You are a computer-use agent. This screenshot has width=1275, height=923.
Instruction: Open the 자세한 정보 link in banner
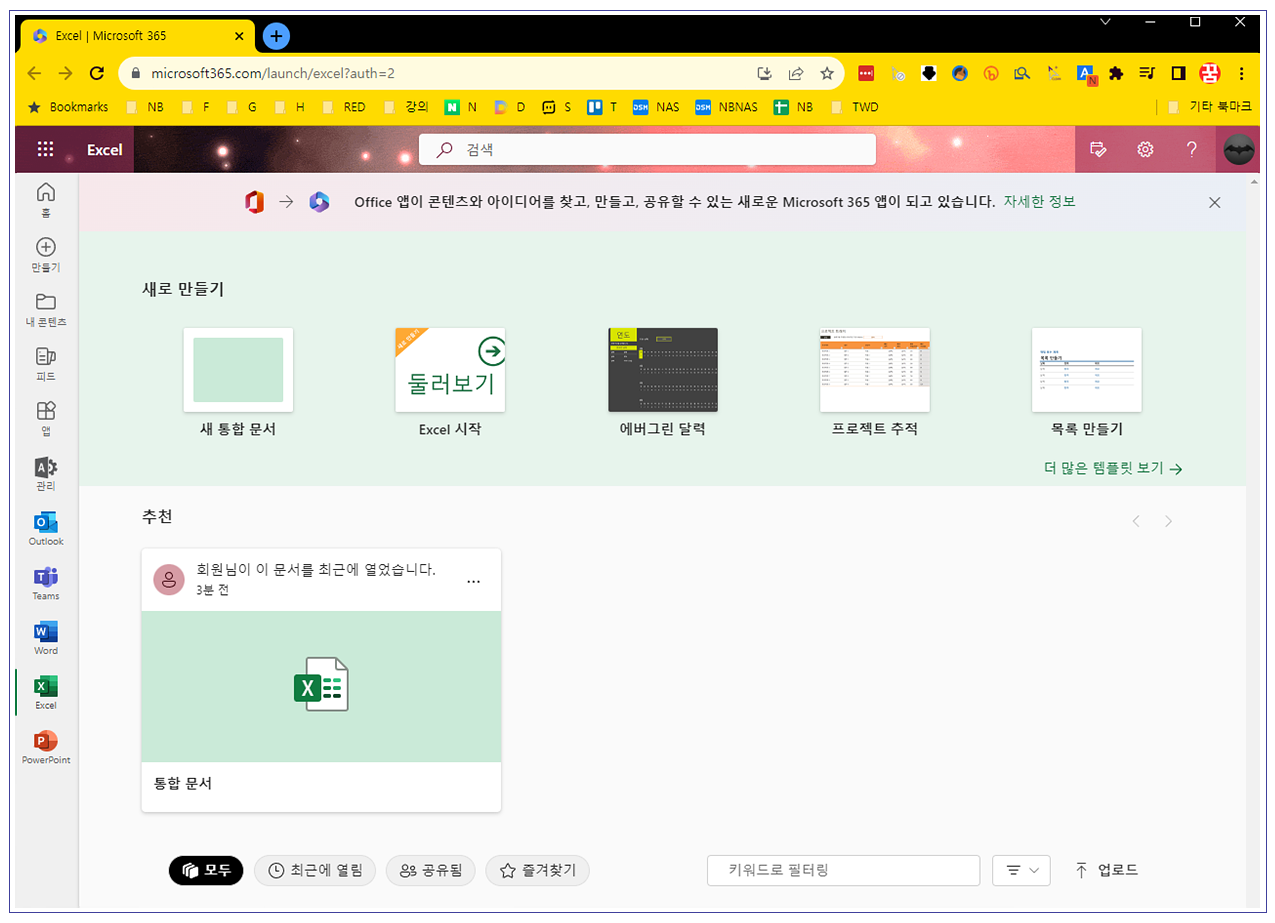[x=1039, y=202]
